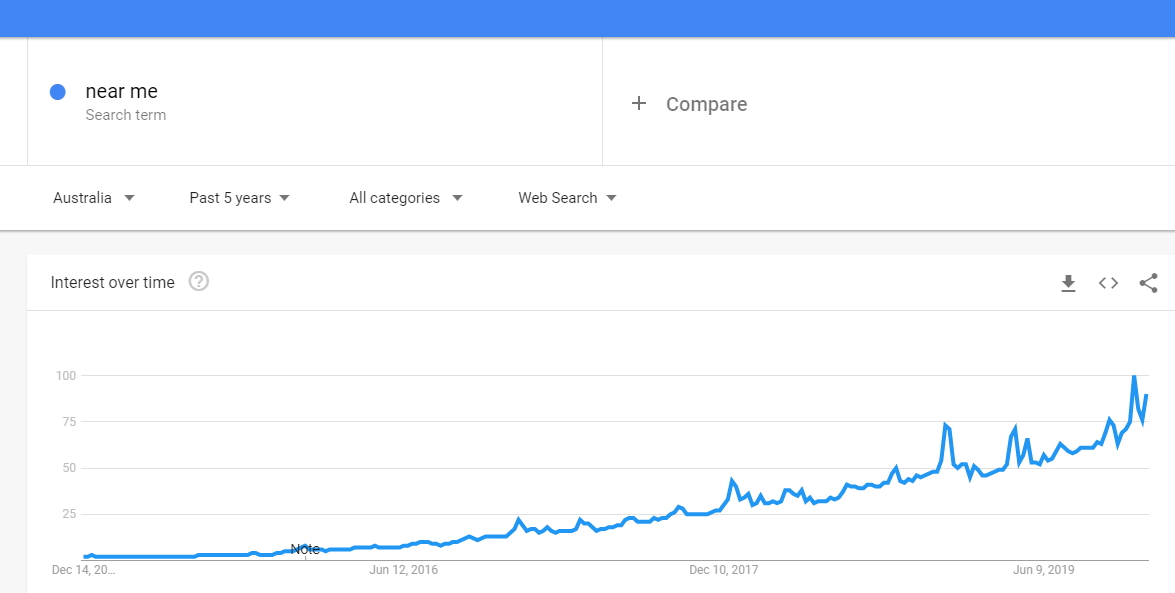Share the Interest over time chart
Viewport: 1175px width, 593px height.
point(1148,283)
